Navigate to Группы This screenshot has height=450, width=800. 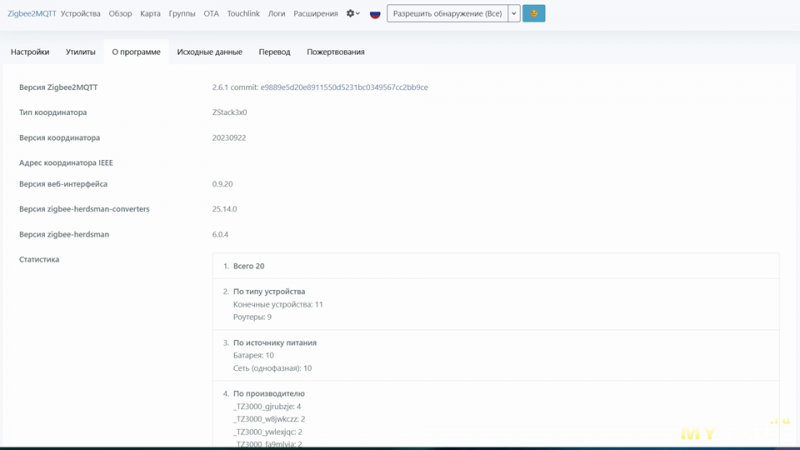[x=182, y=14]
